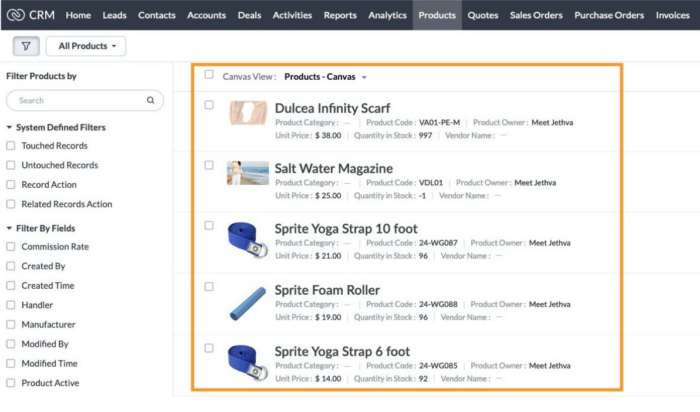Viewport: 700px width, 412px height.
Task: Open the Sprite Yoga Strap 6 foot image
Action: coord(248,362)
